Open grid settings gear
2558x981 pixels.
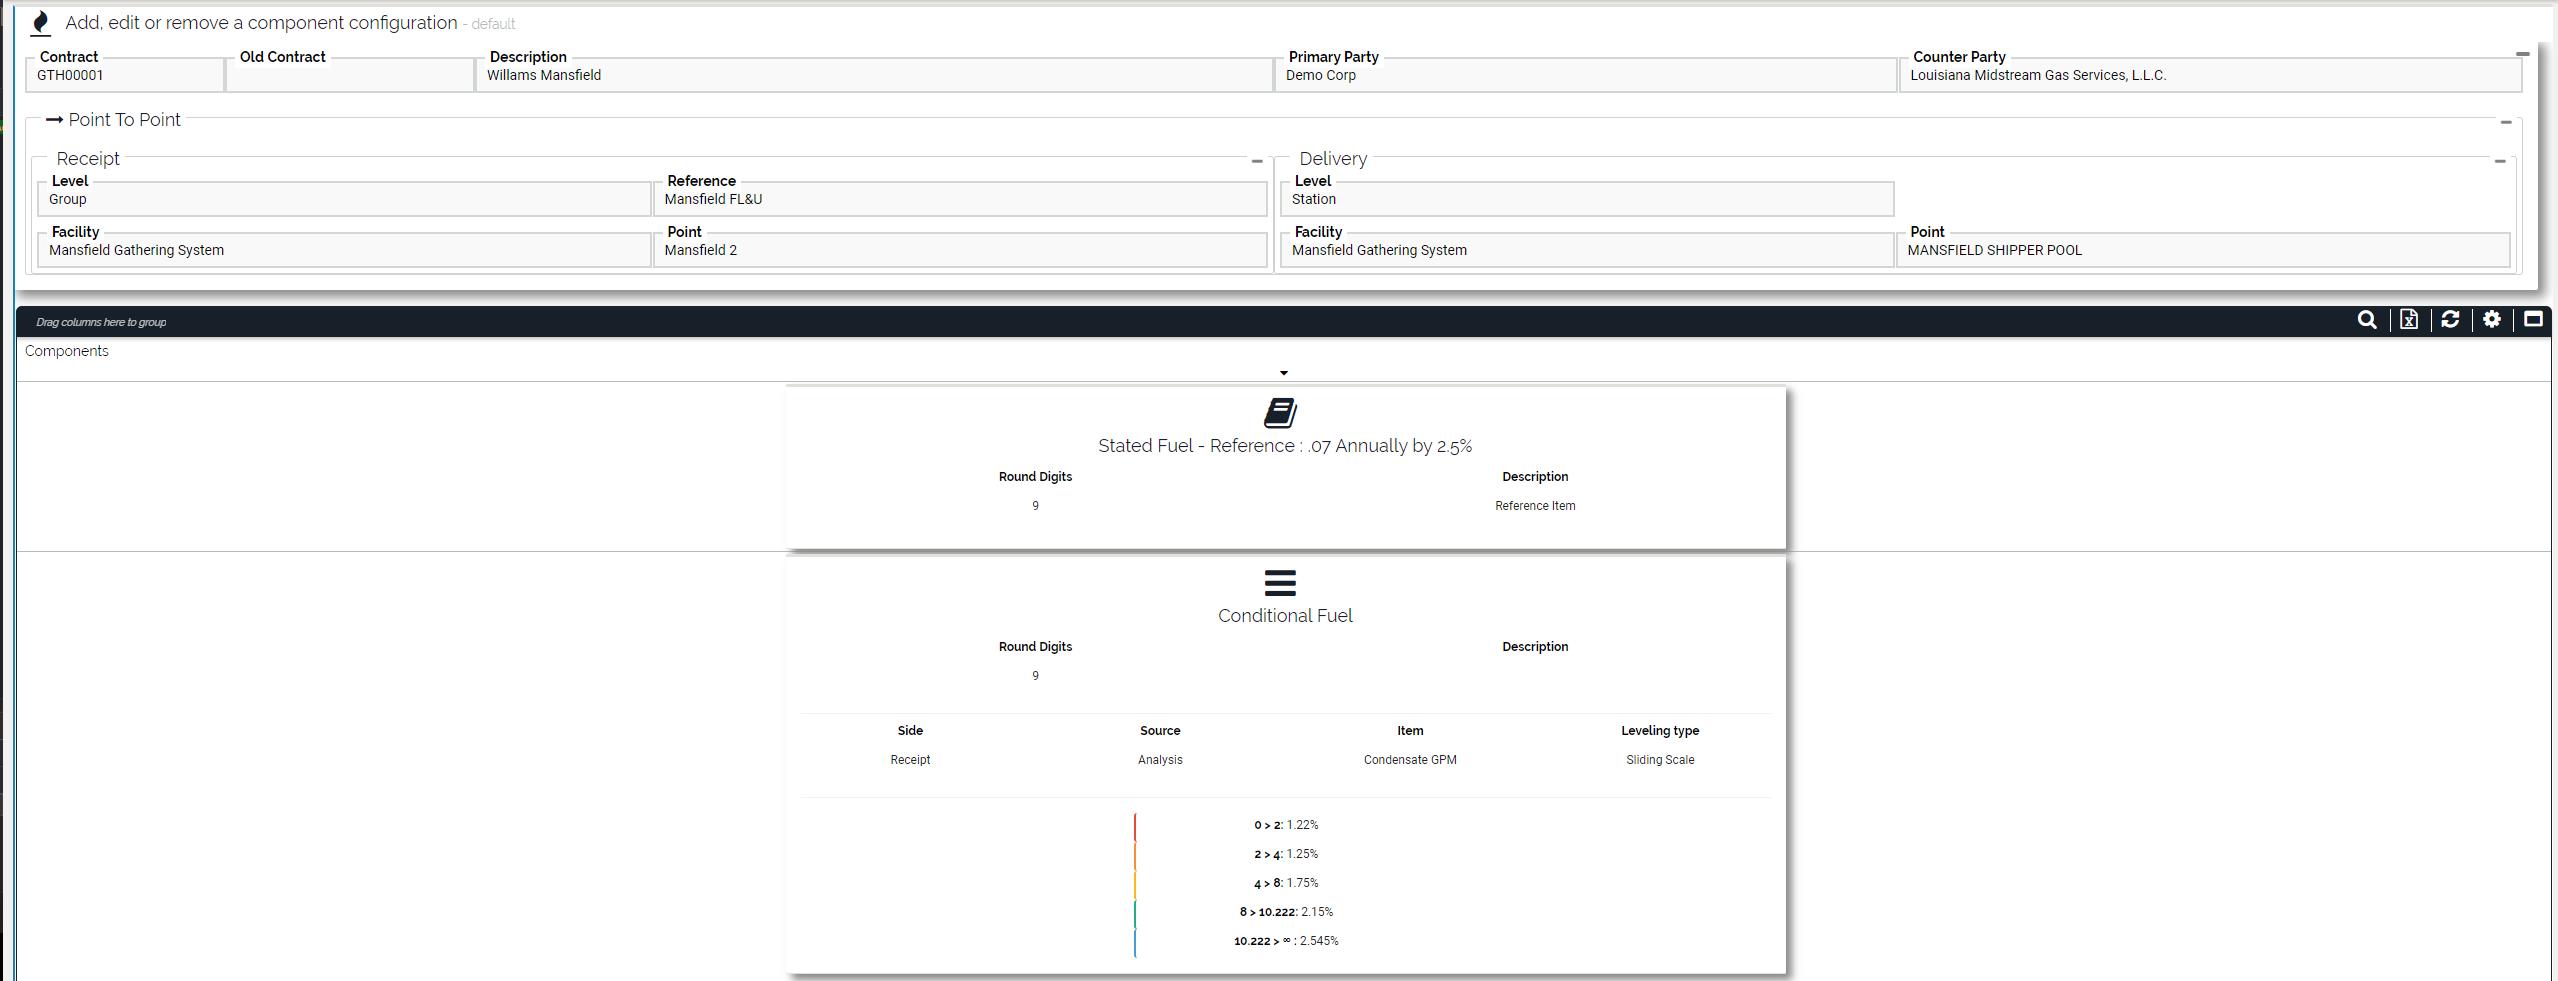tap(2492, 320)
